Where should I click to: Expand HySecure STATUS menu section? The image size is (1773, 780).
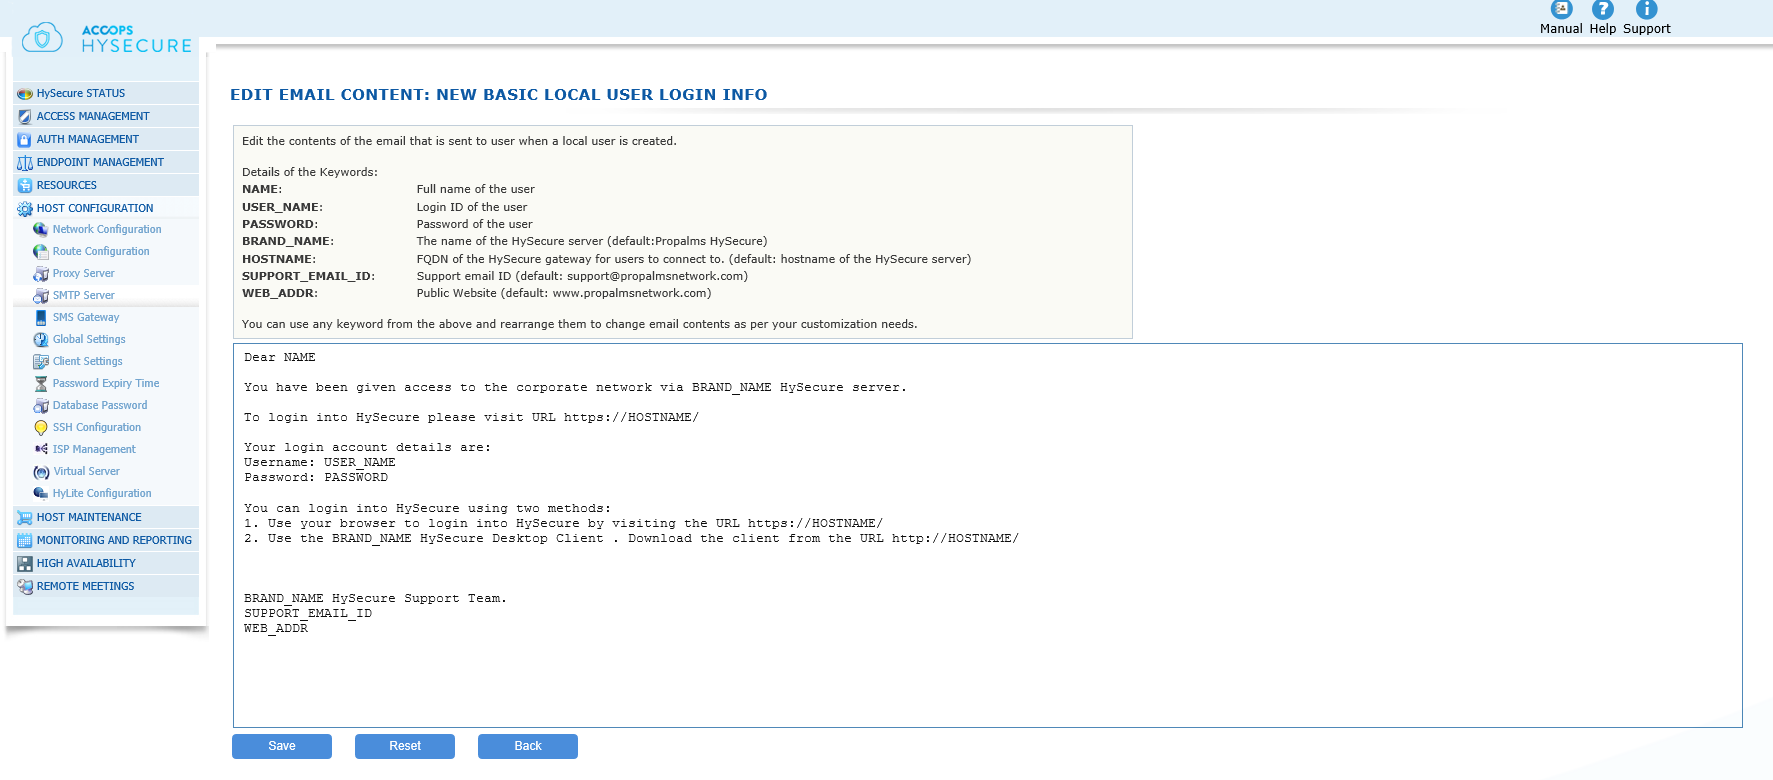pos(106,93)
